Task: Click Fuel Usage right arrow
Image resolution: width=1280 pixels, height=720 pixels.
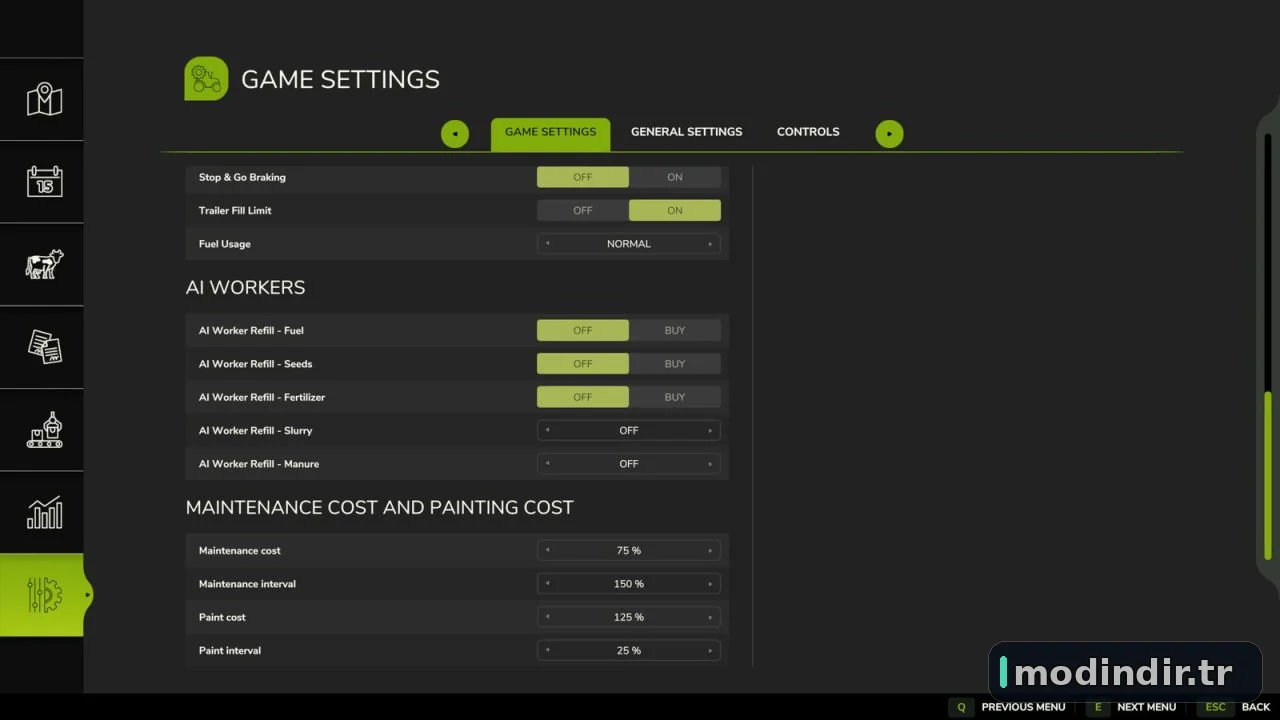Action: 710,244
